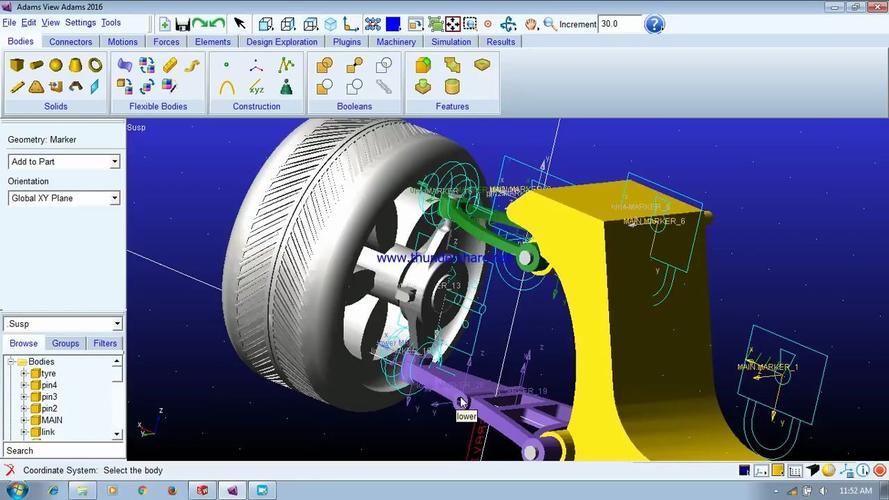Pick the Select arrow tool

tap(240, 23)
